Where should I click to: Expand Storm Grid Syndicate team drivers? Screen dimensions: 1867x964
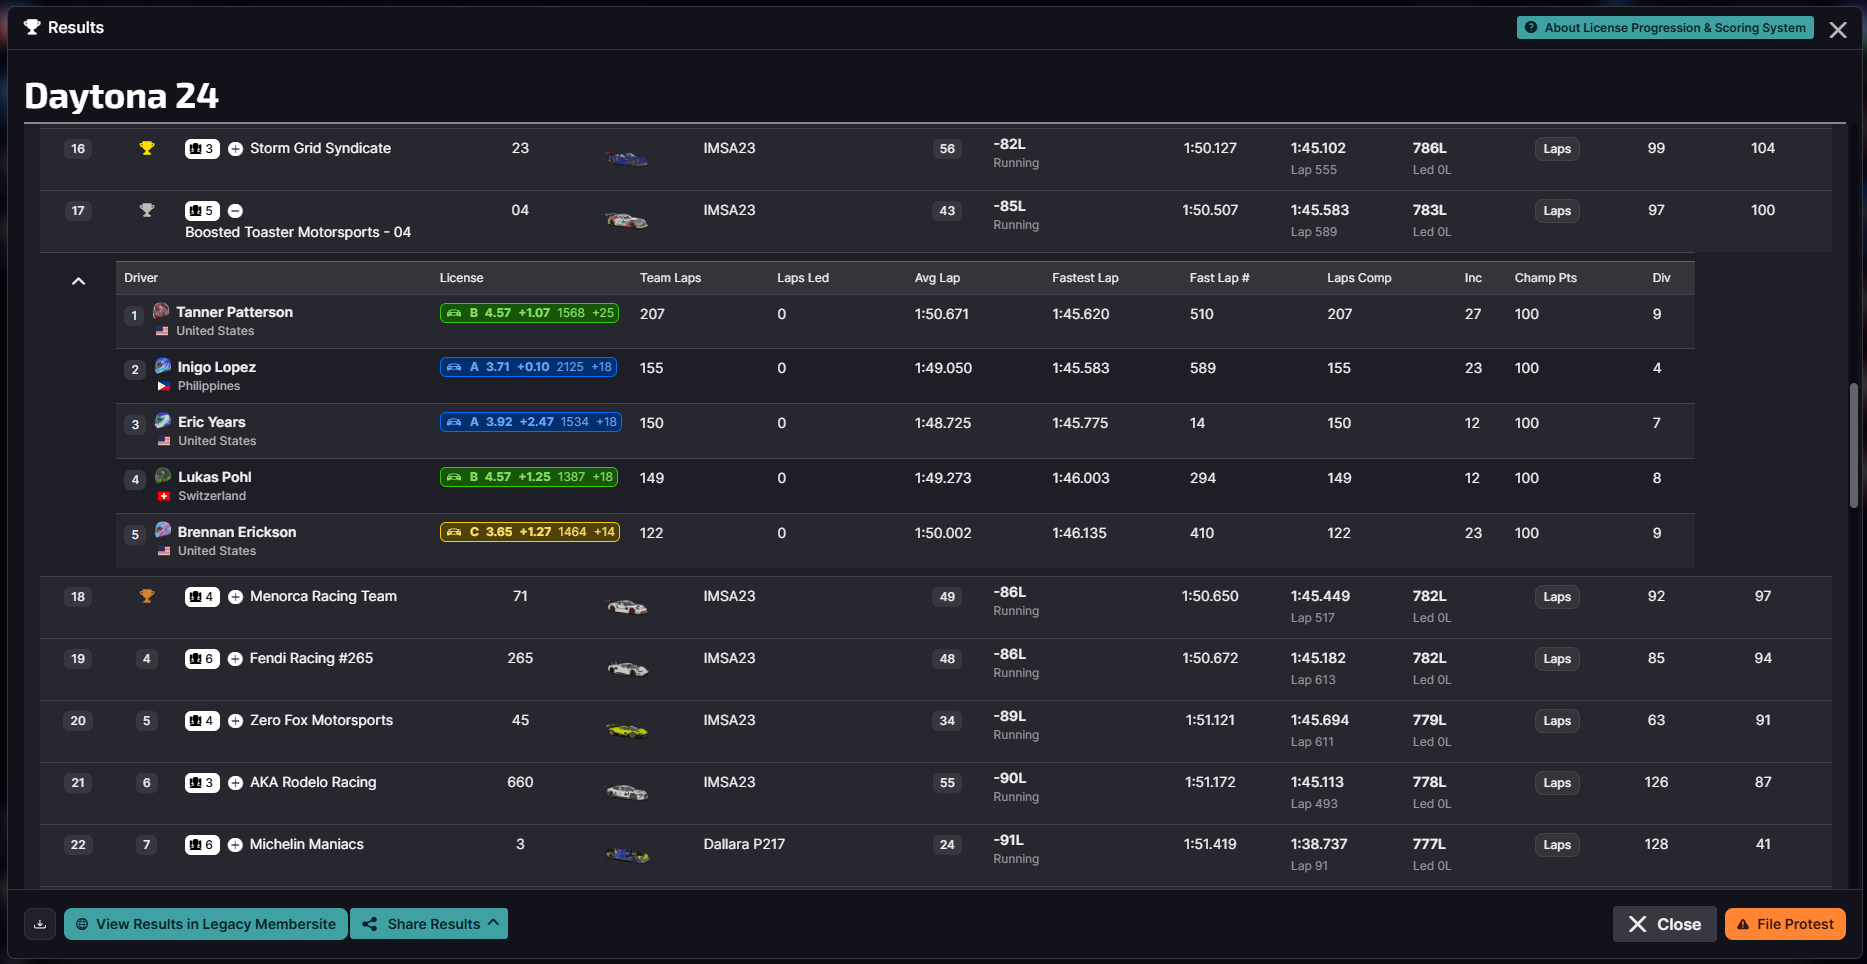(235, 149)
